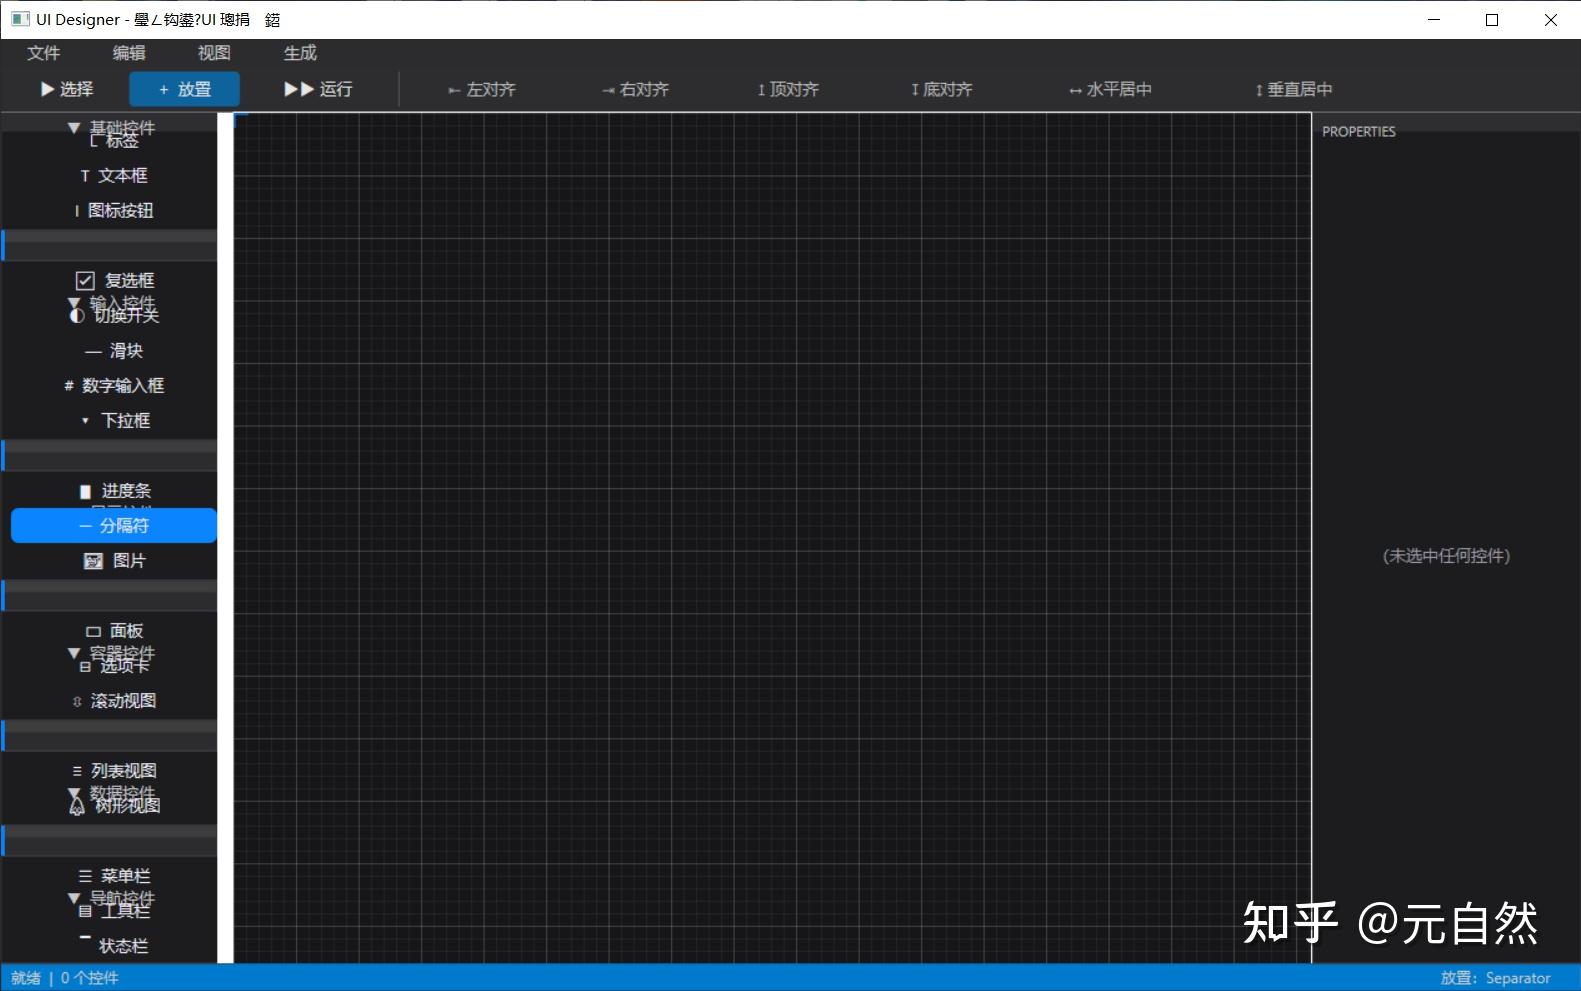Select the 复选框 checkbox widget
Viewport: 1581px width, 991px height.
(x=114, y=280)
